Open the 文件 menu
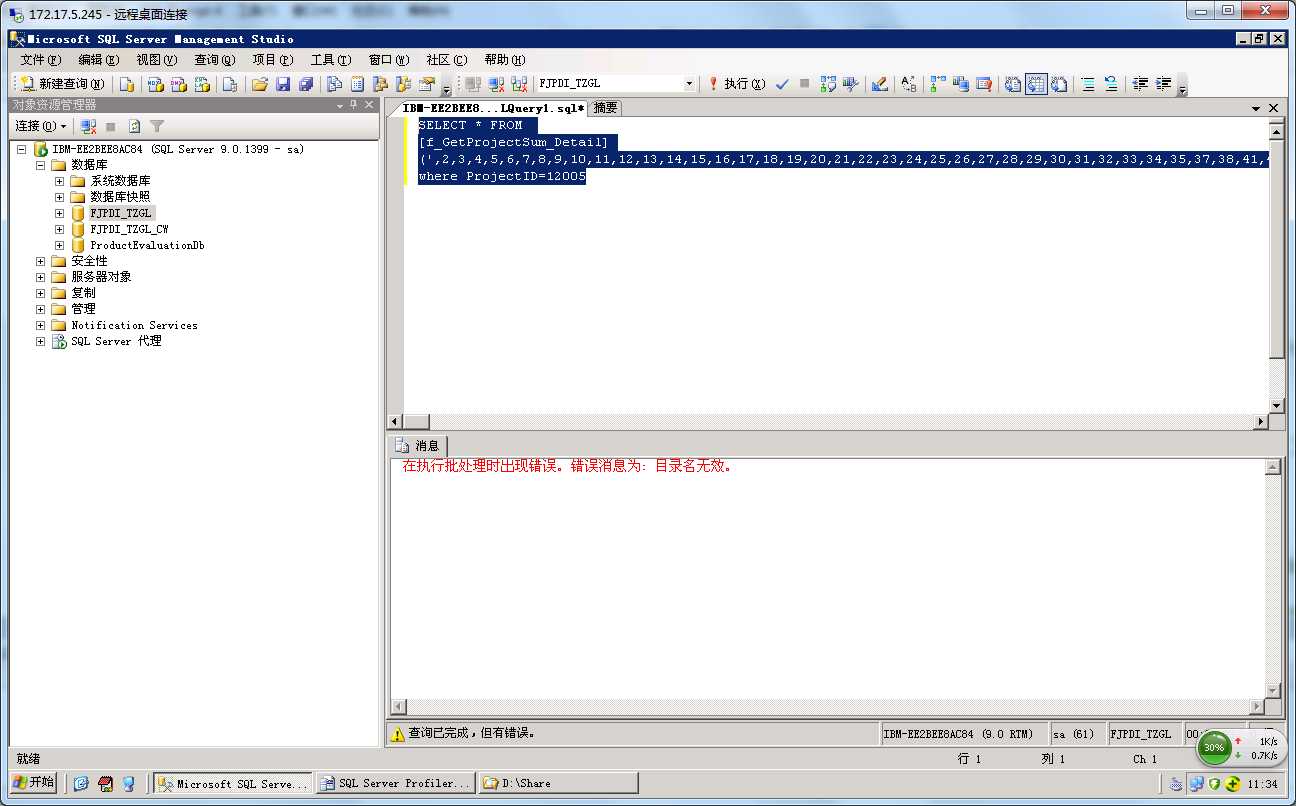This screenshot has height=806, width=1296. [40, 60]
